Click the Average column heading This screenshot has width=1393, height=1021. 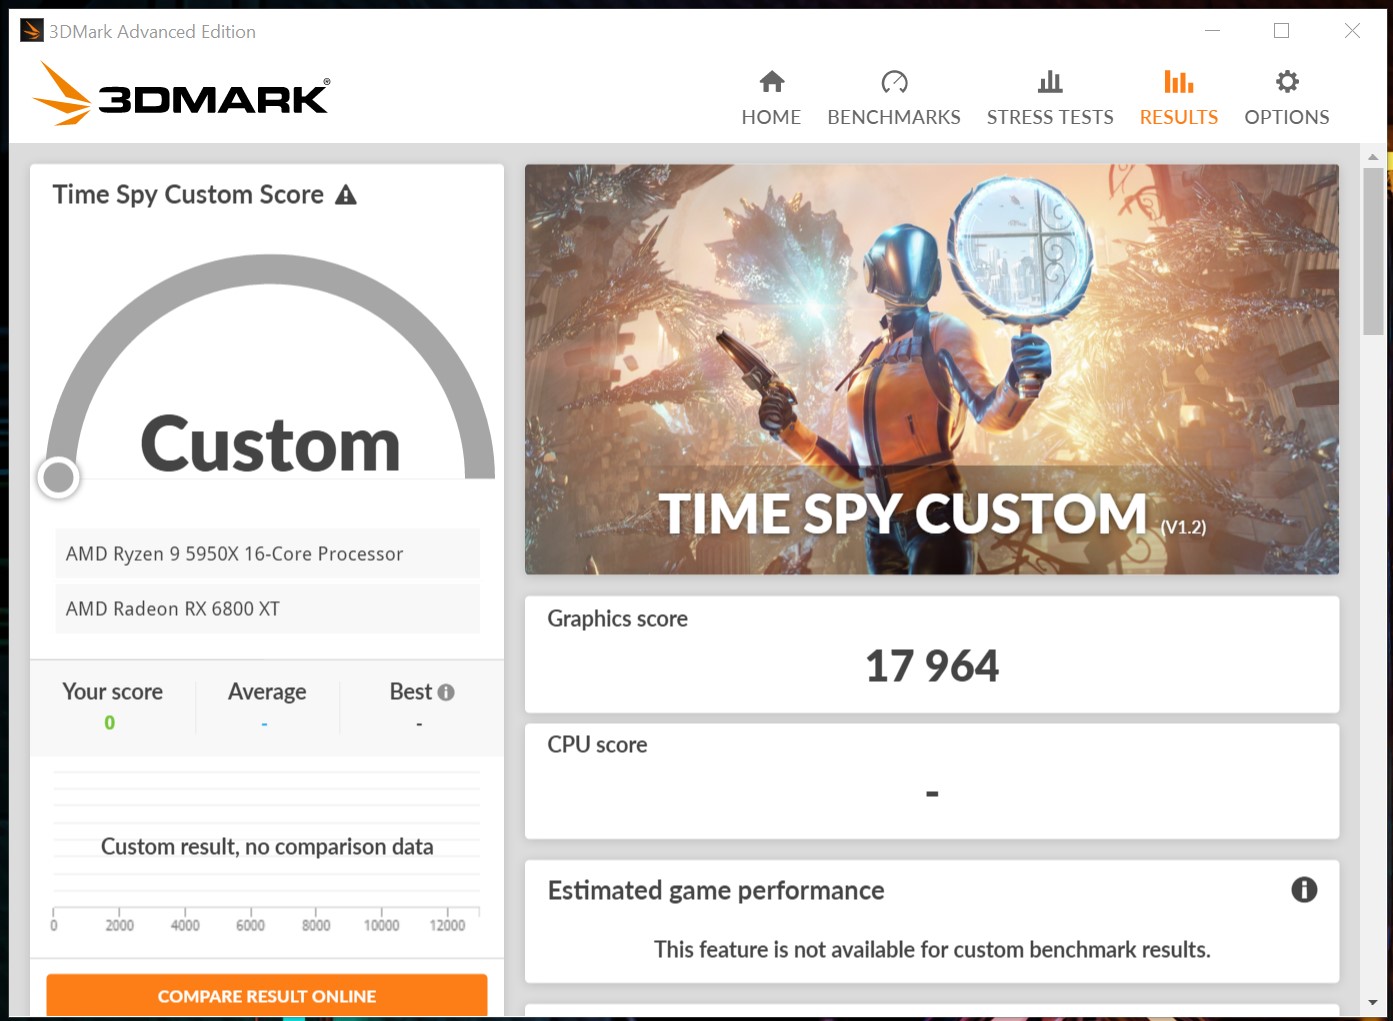click(267, 692)
